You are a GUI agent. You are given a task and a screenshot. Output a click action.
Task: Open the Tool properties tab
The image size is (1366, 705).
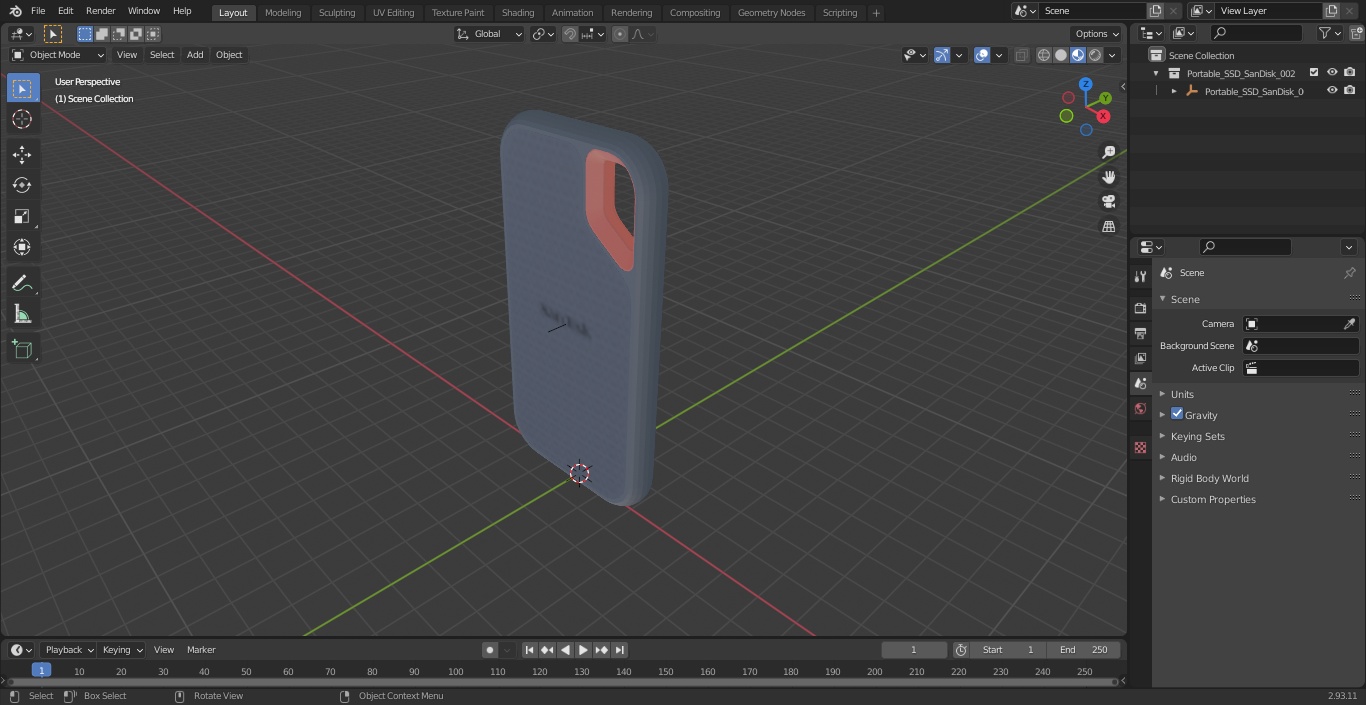1140,277
